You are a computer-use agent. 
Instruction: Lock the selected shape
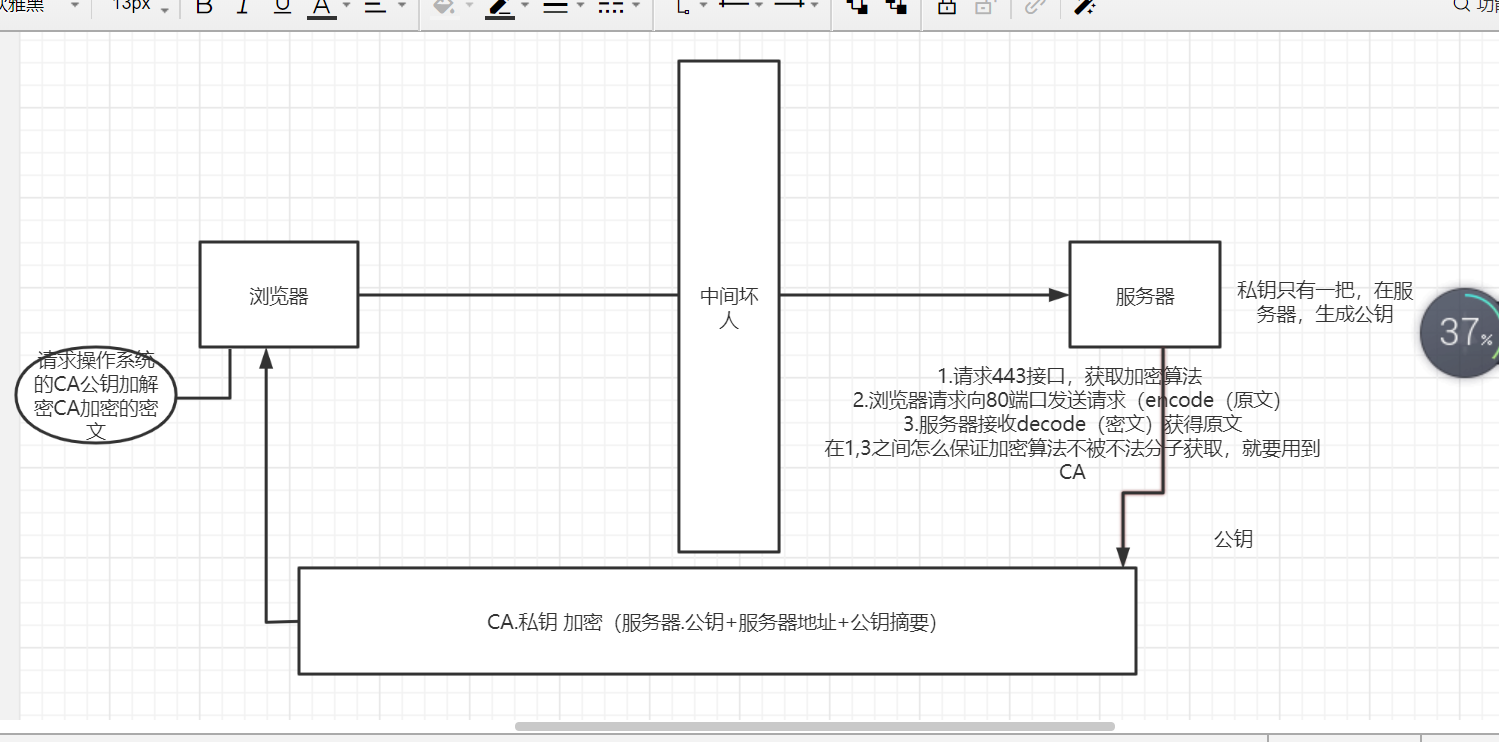coord(945,7)
